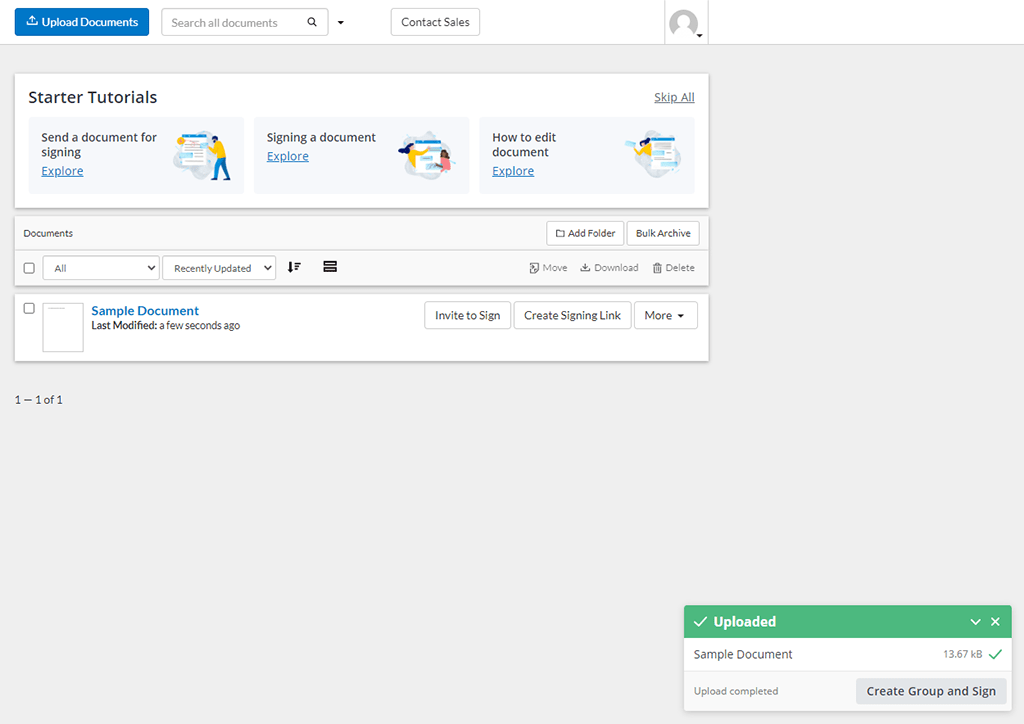Viewport: 1024px width, 724px height.
Task: Click the Add Folder button
Action: [585, 233]
